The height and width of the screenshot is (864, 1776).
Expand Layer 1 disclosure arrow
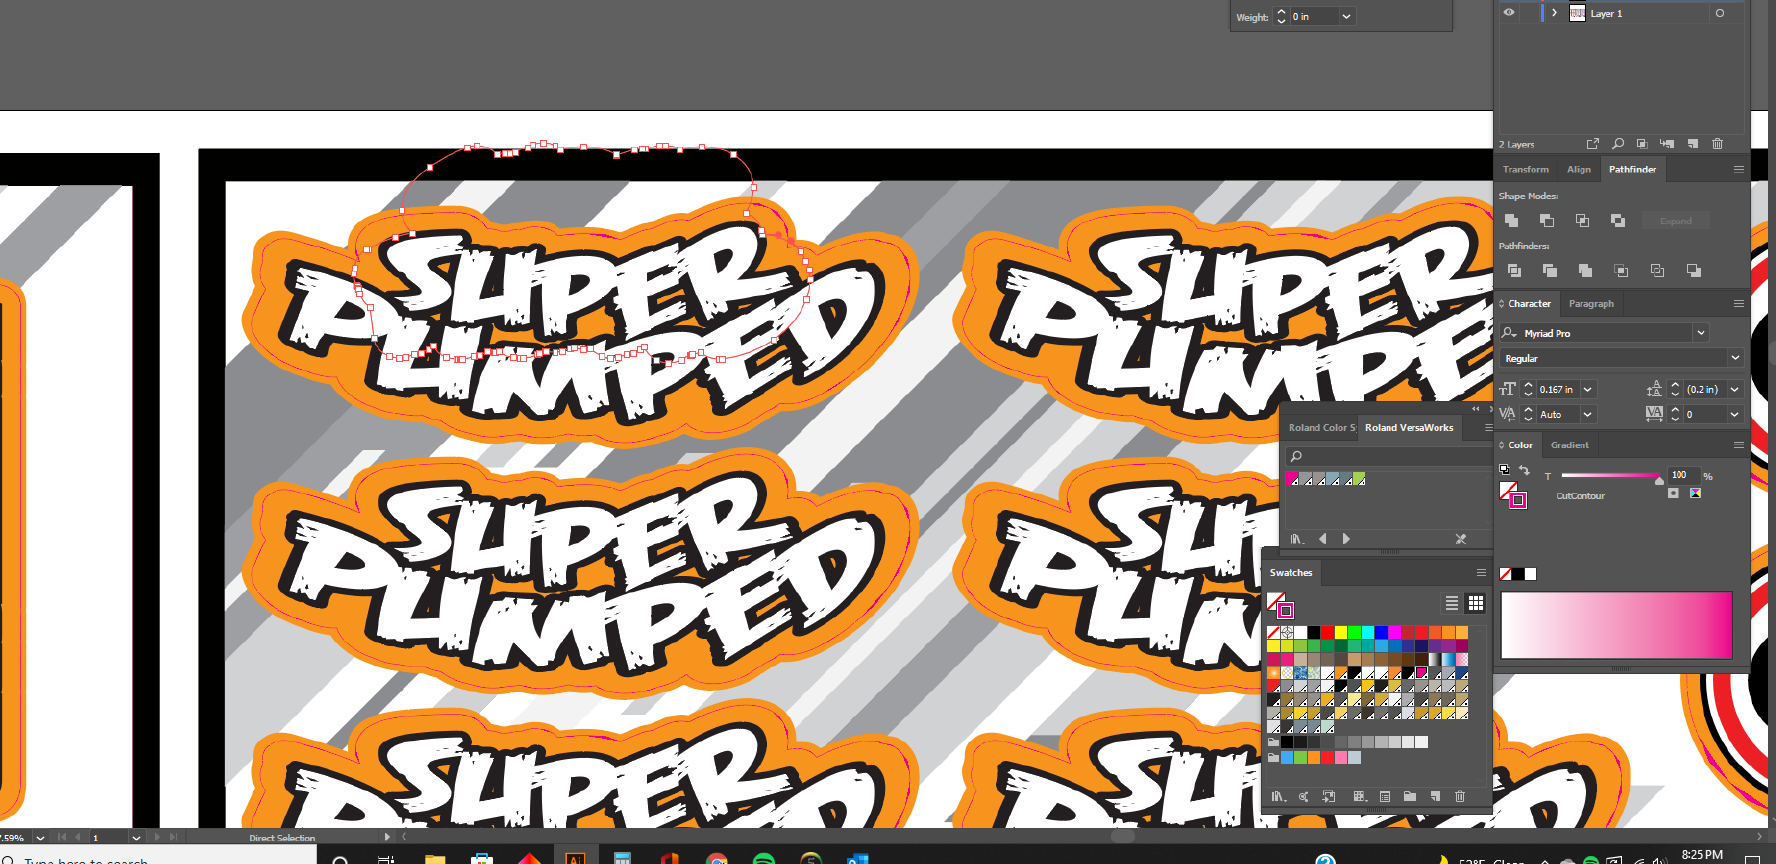pos(1554,13)
